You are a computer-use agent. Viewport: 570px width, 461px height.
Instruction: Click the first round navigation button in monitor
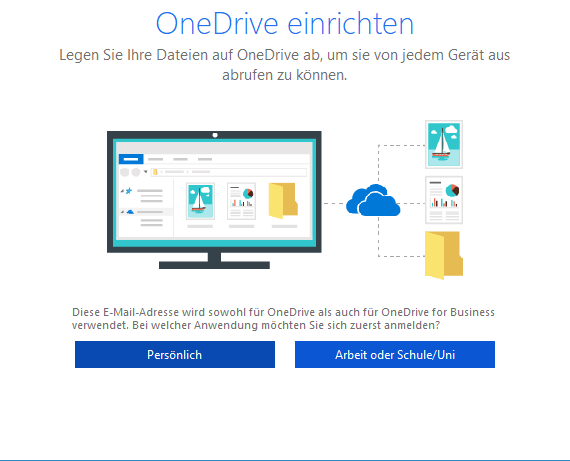pos(125,172)
